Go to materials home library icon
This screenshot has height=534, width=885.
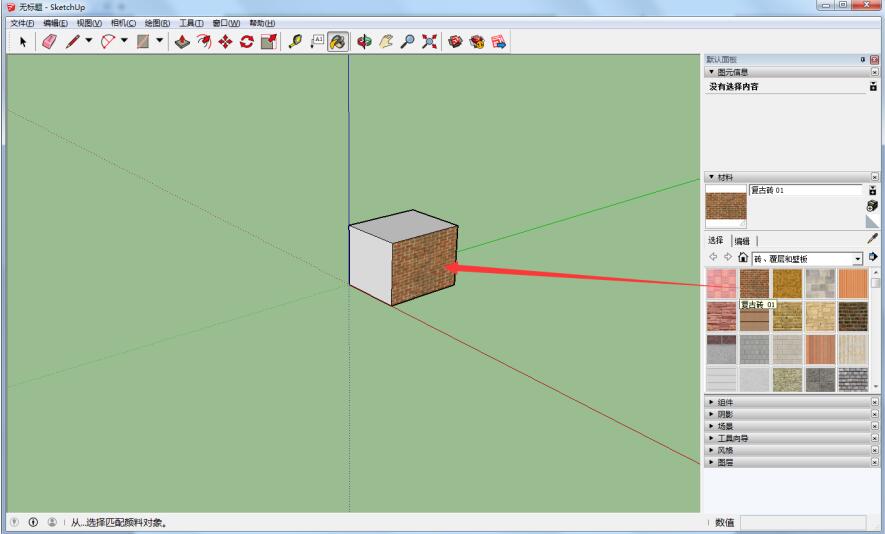coord(743,258)
